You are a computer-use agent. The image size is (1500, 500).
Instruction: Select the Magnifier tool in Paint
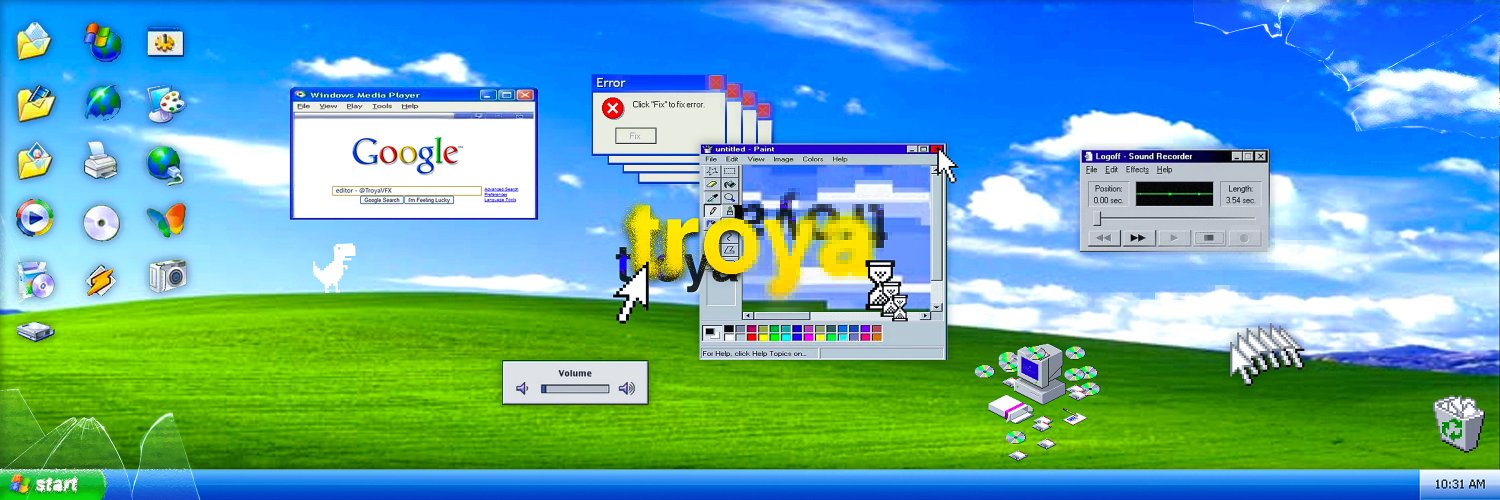729,197
